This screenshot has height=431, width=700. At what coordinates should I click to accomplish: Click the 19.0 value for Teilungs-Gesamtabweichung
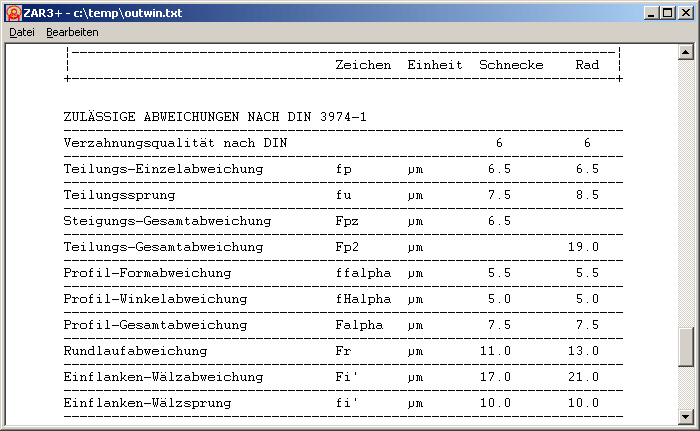click(x=583, y=247)
